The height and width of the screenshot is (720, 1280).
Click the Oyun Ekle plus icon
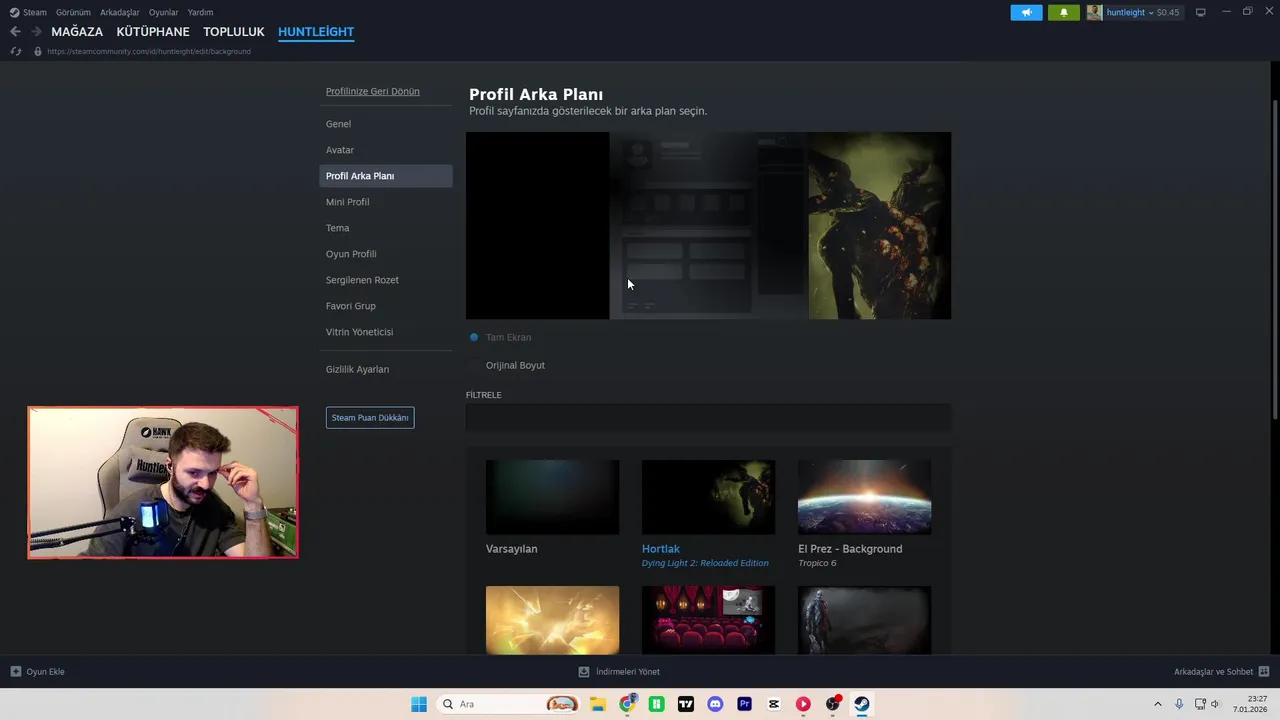(16, 672)
